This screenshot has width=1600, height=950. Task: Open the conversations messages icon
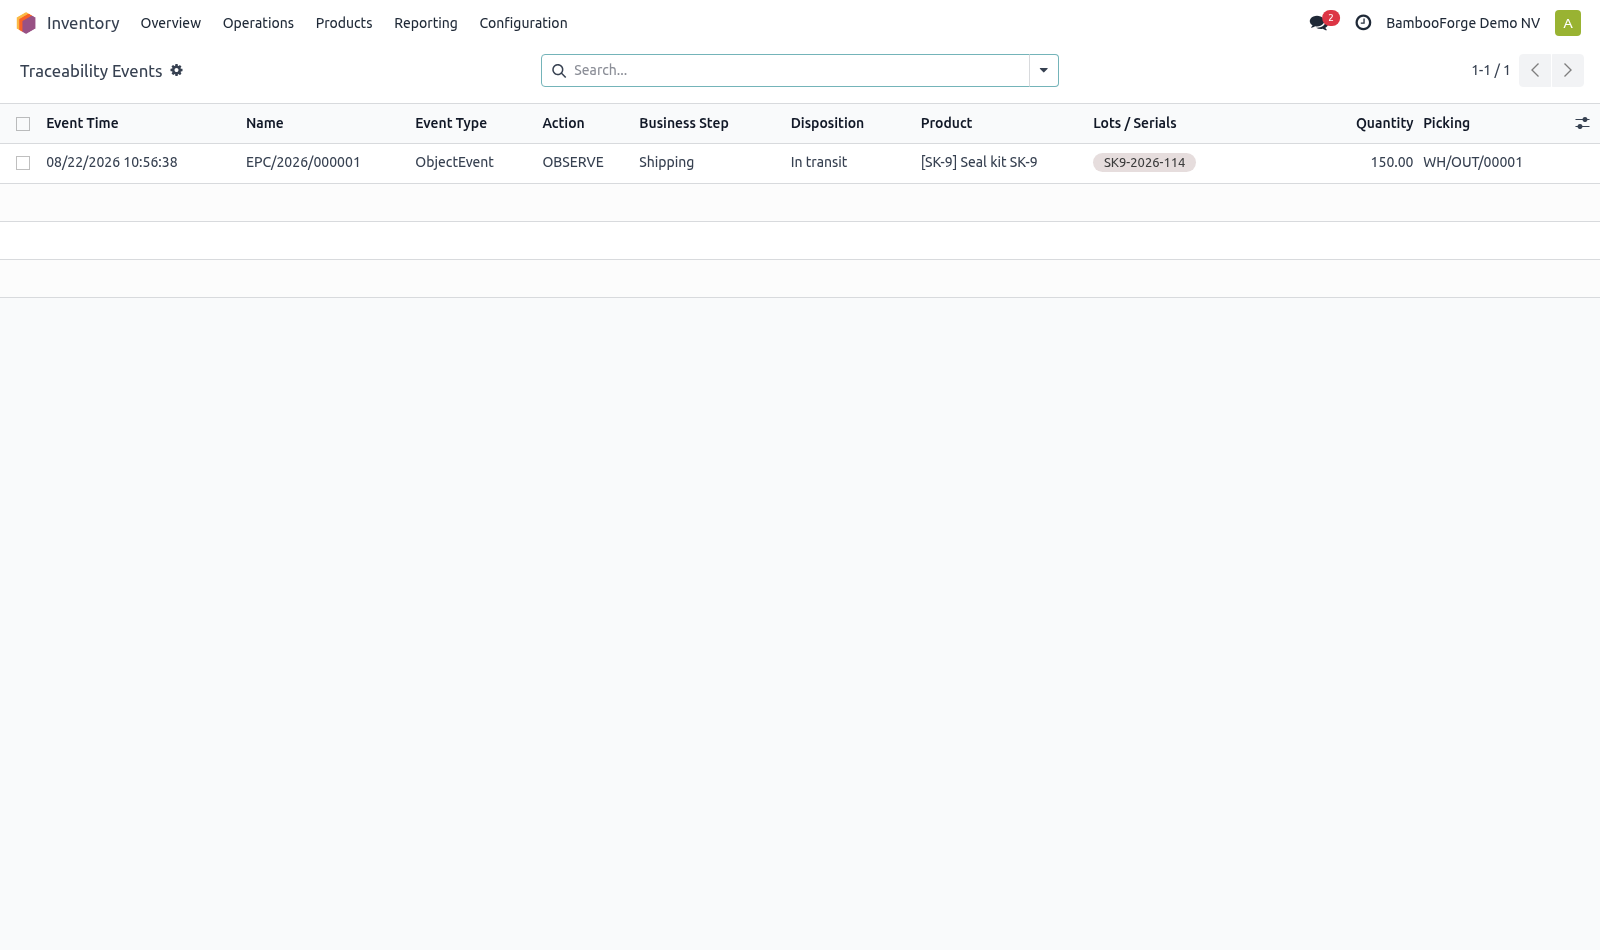[x=1319, y=23]
